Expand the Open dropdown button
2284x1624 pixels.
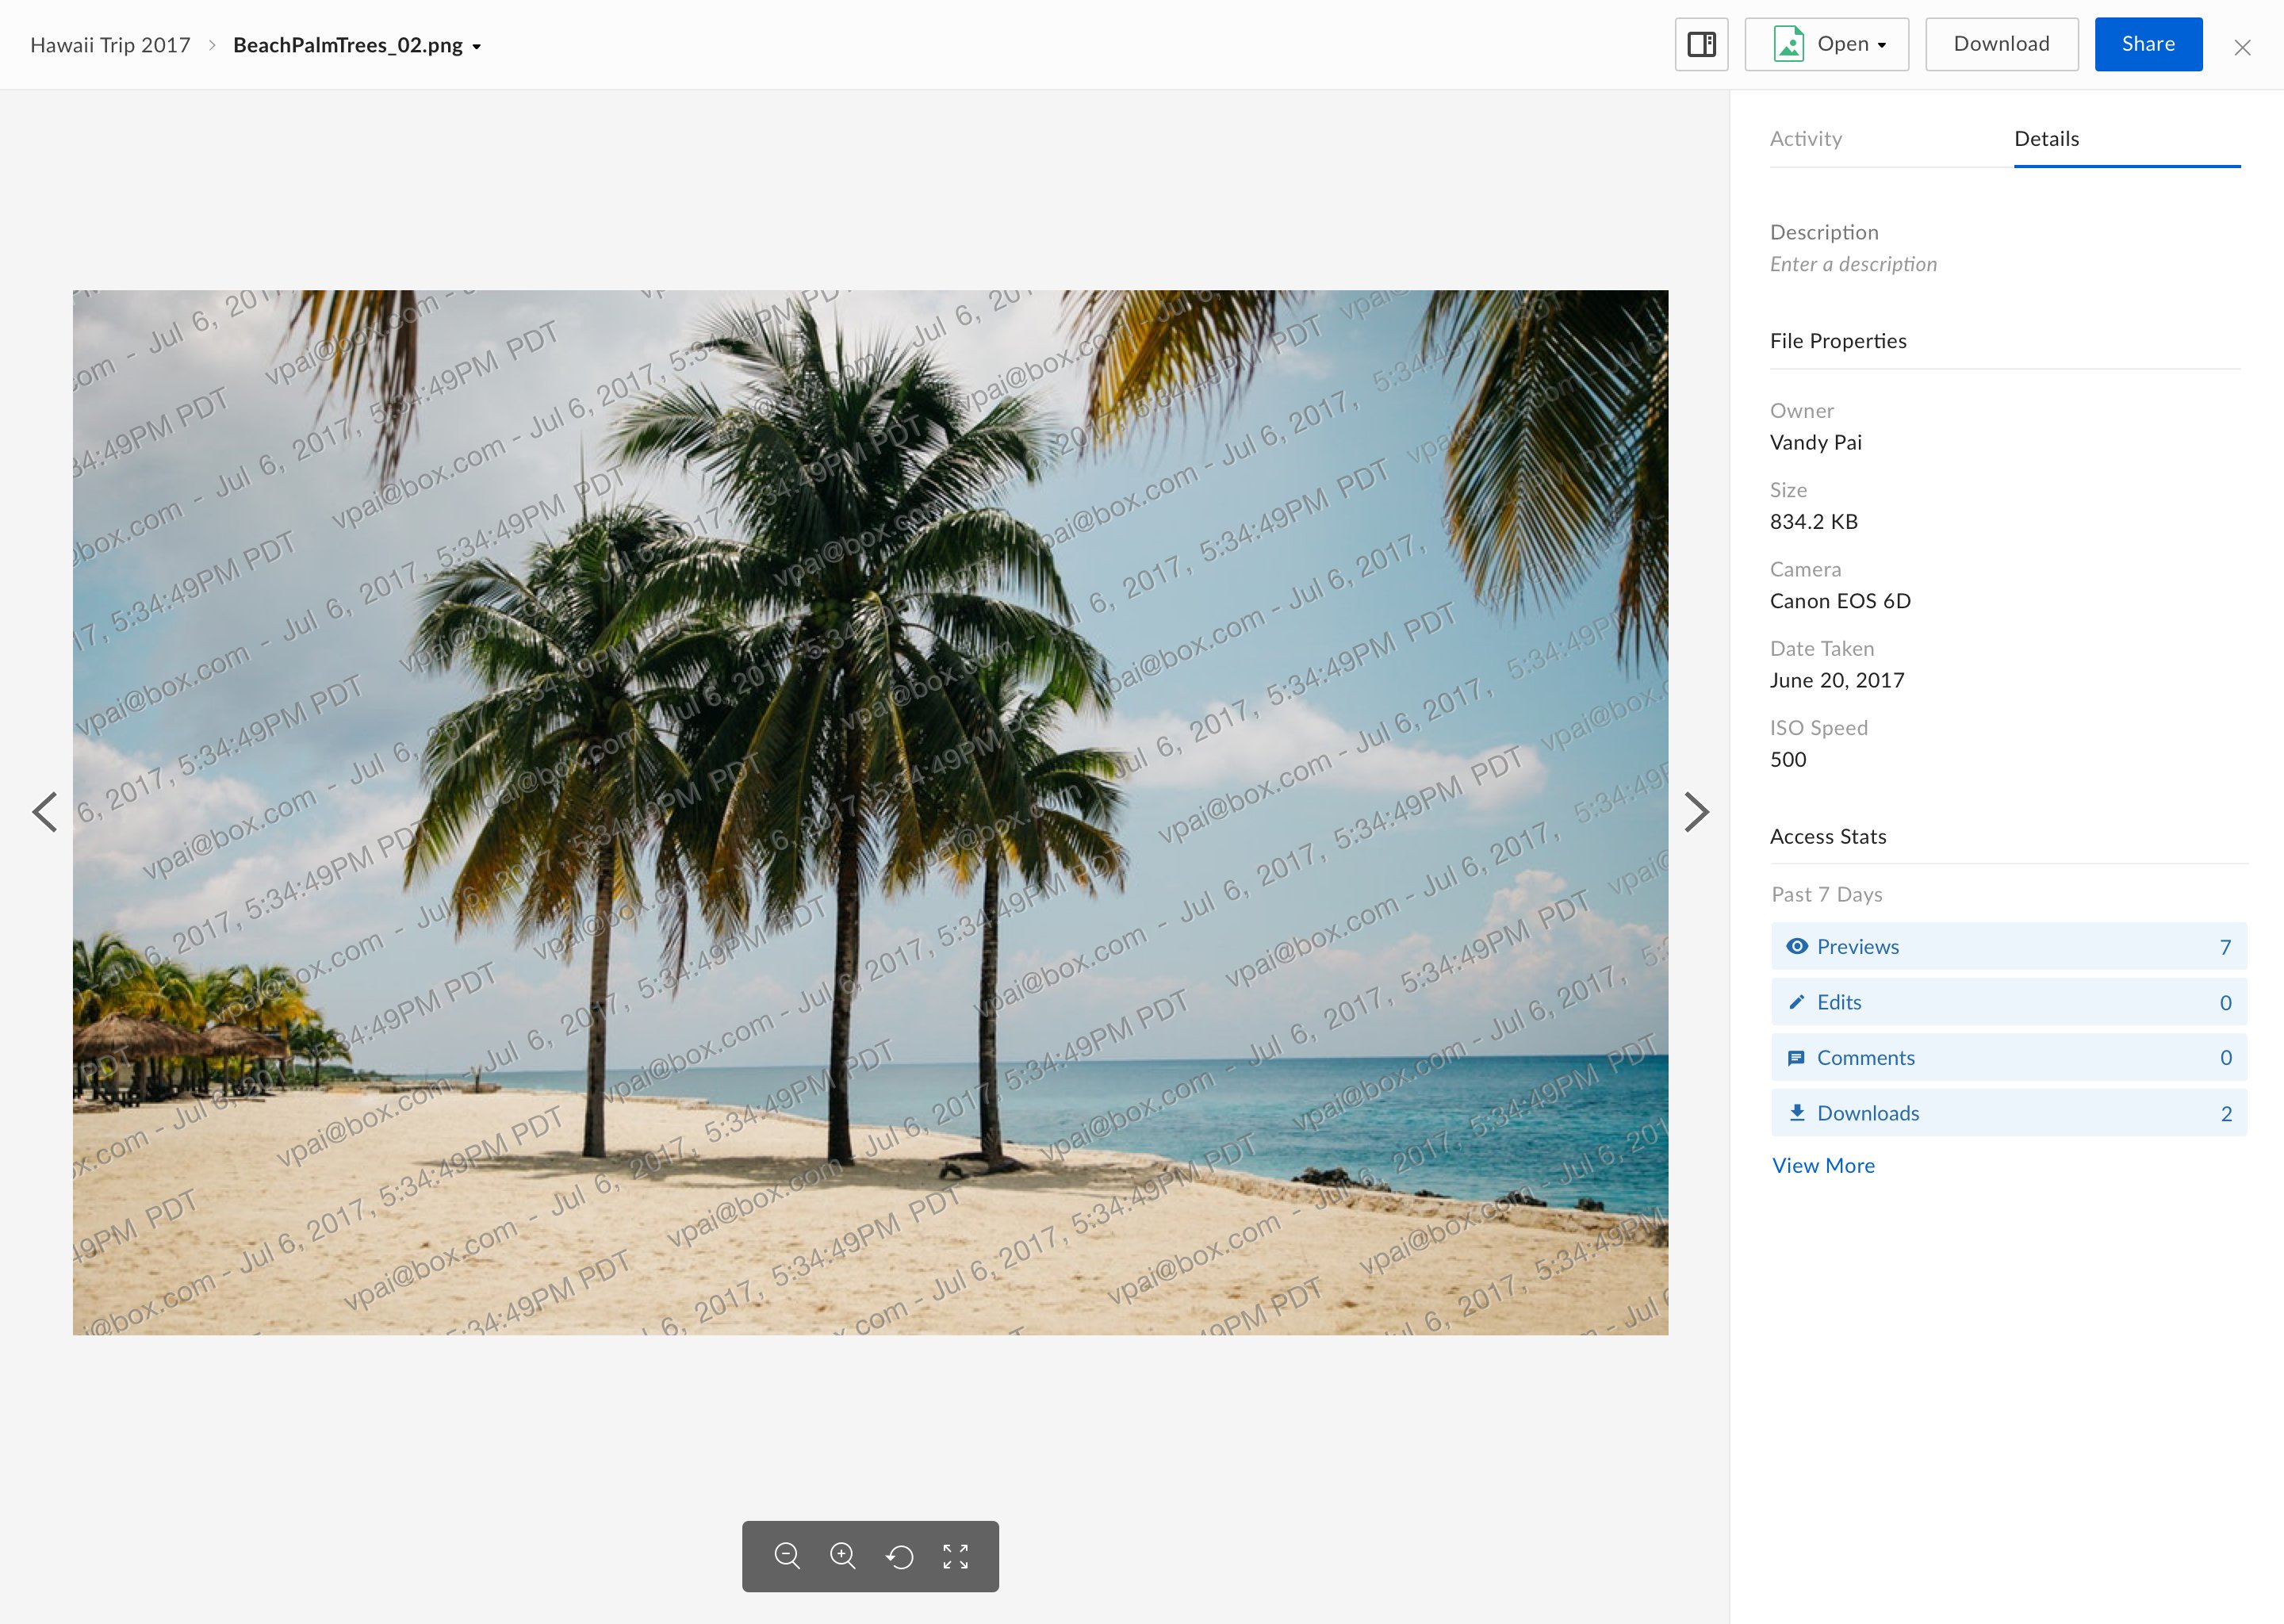1826,44
